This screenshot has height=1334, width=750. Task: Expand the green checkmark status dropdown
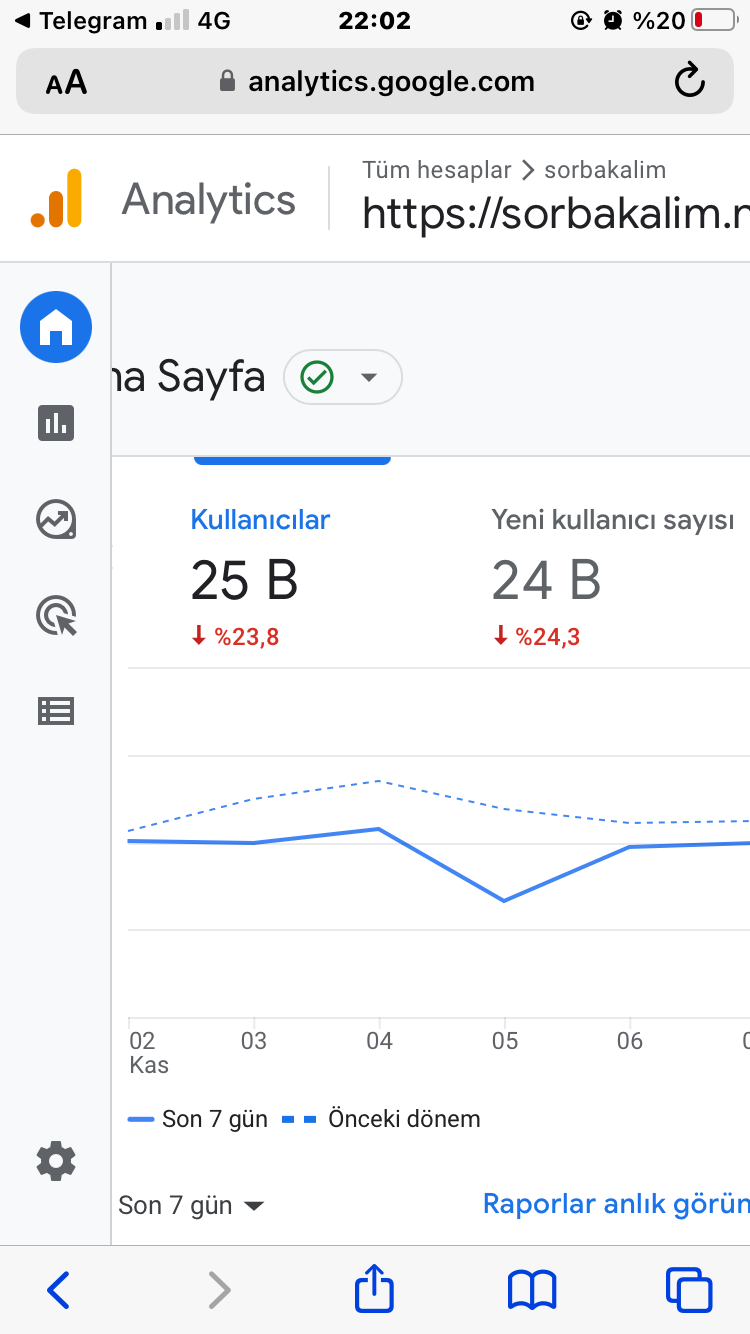[x=343, y=377]
